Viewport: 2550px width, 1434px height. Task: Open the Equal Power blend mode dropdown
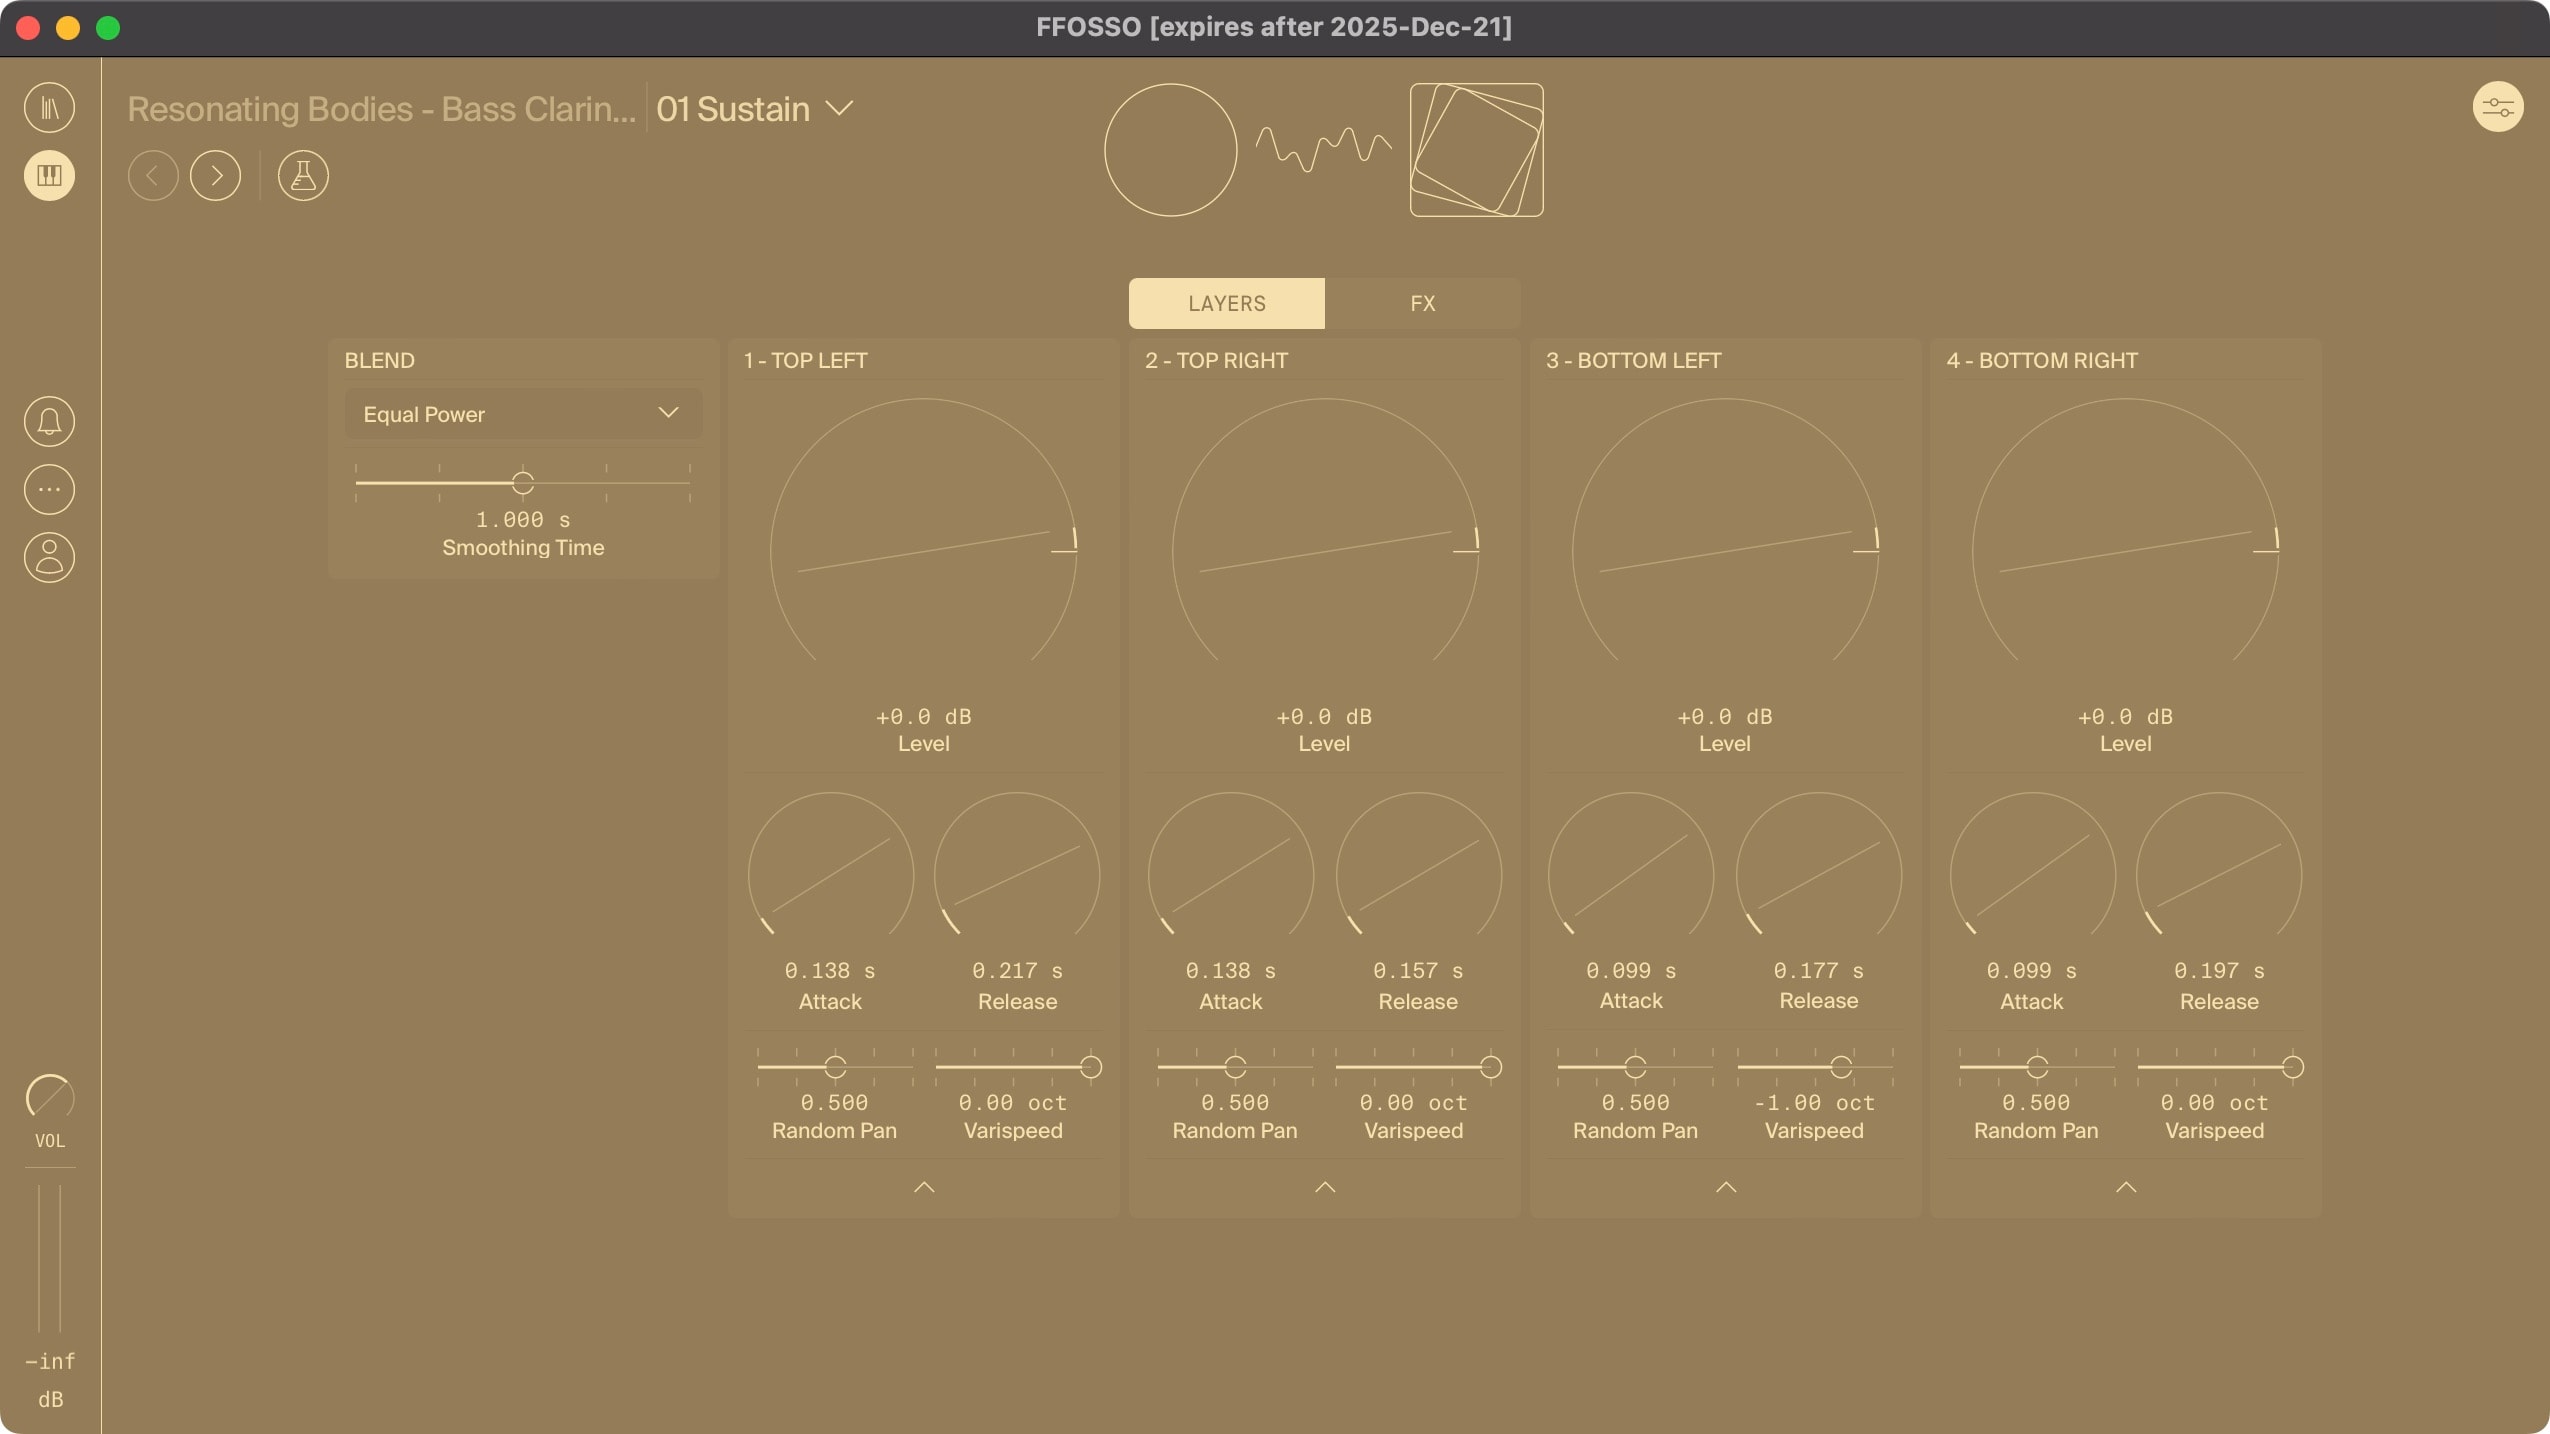(522, 412)
